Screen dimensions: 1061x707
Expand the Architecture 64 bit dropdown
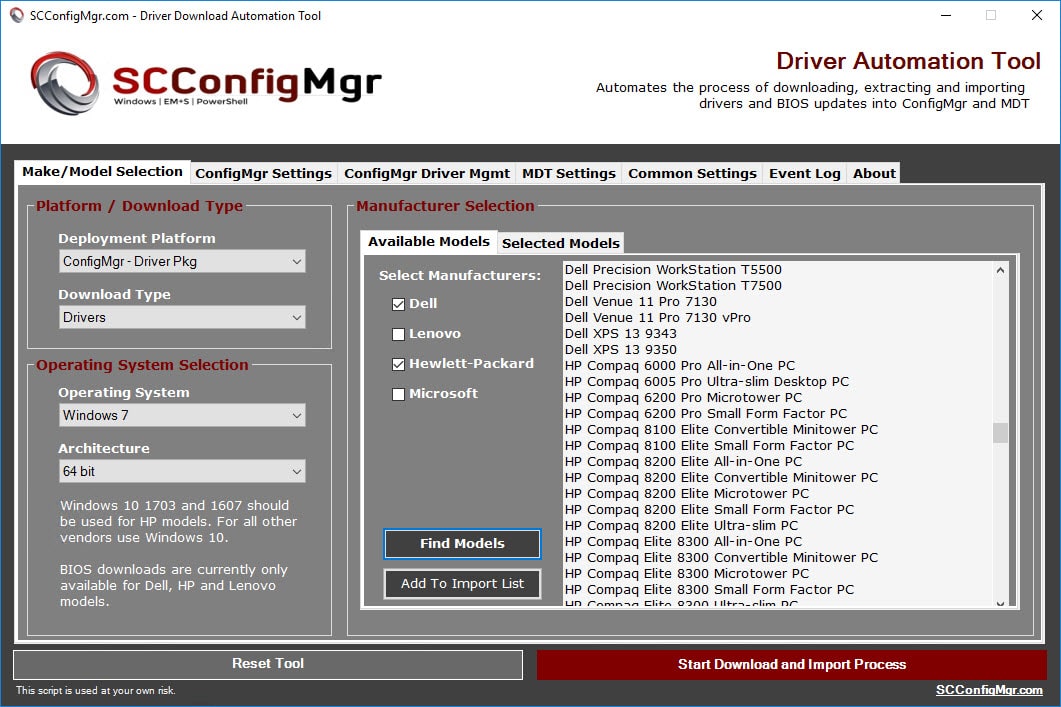click(182, 472)
